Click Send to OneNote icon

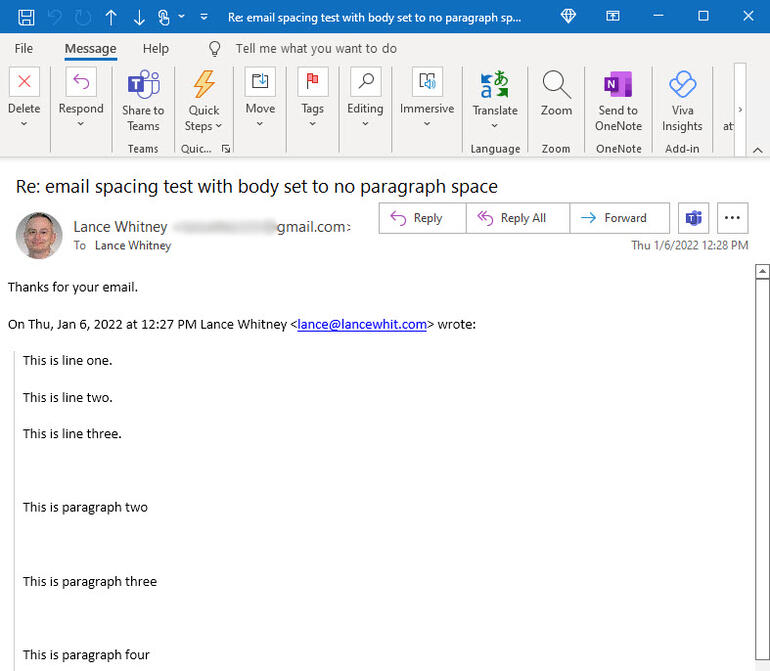pos(618,84)
